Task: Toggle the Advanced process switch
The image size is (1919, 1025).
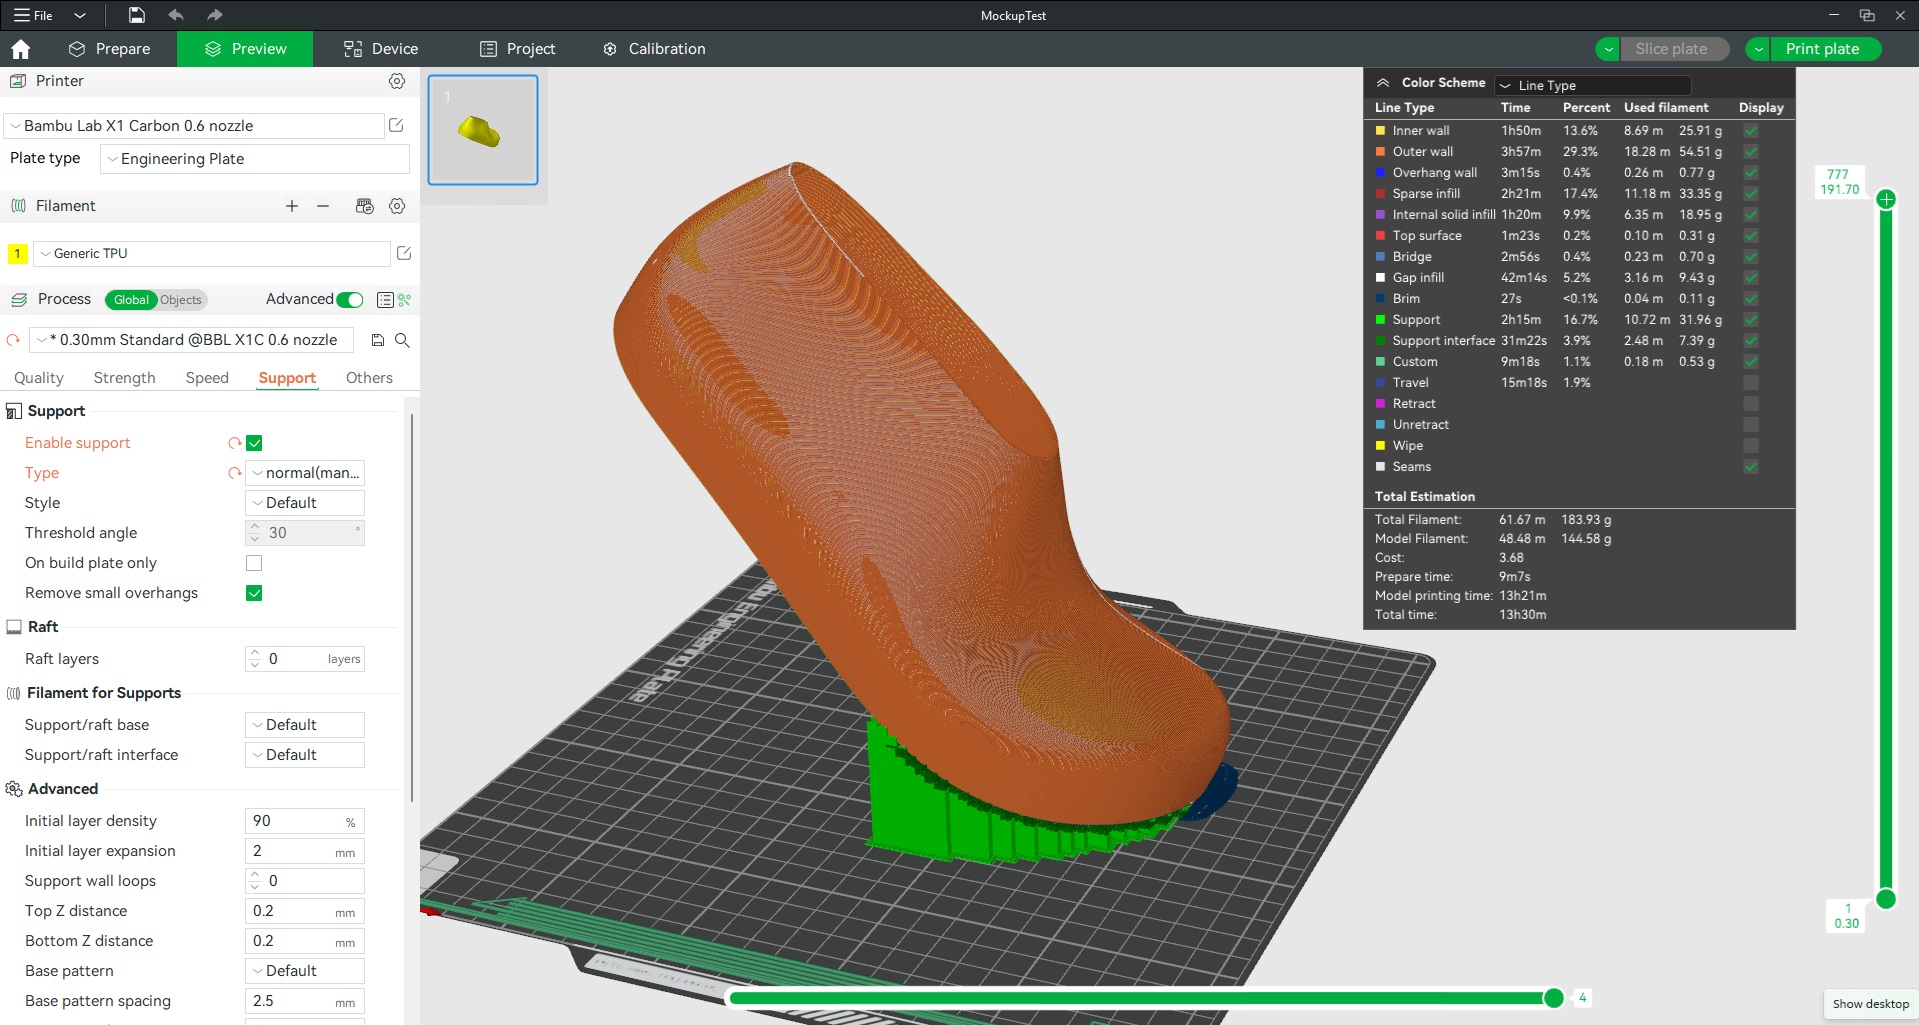Action: [x=348, y=299]
